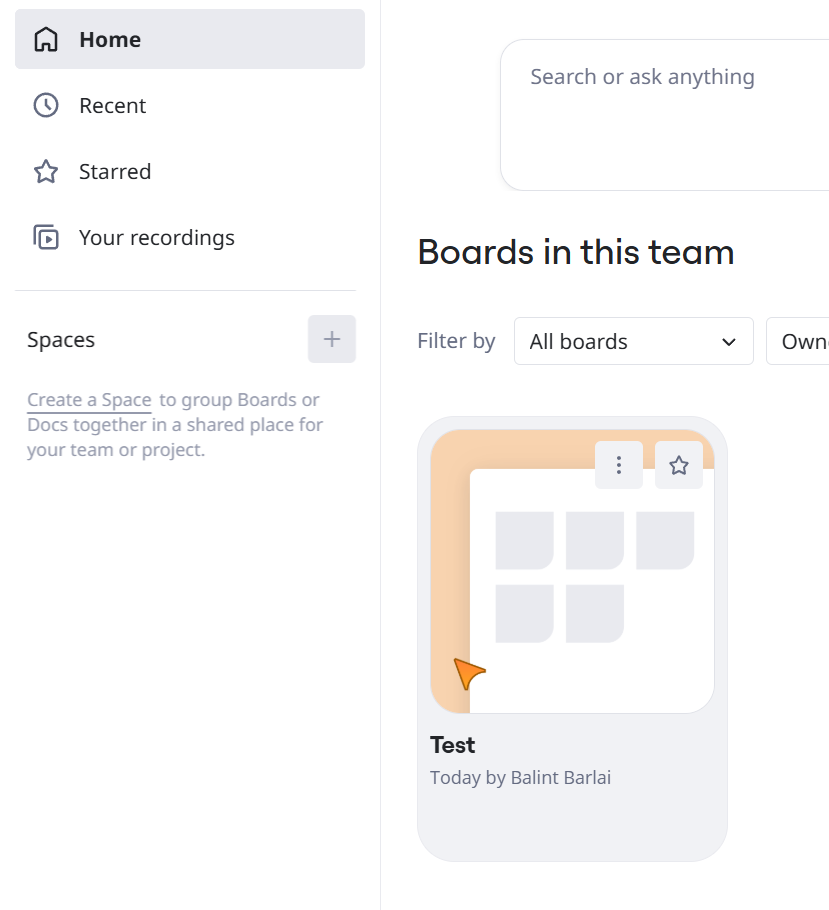
Task: Open the Test board title
Action: point(452,745)
